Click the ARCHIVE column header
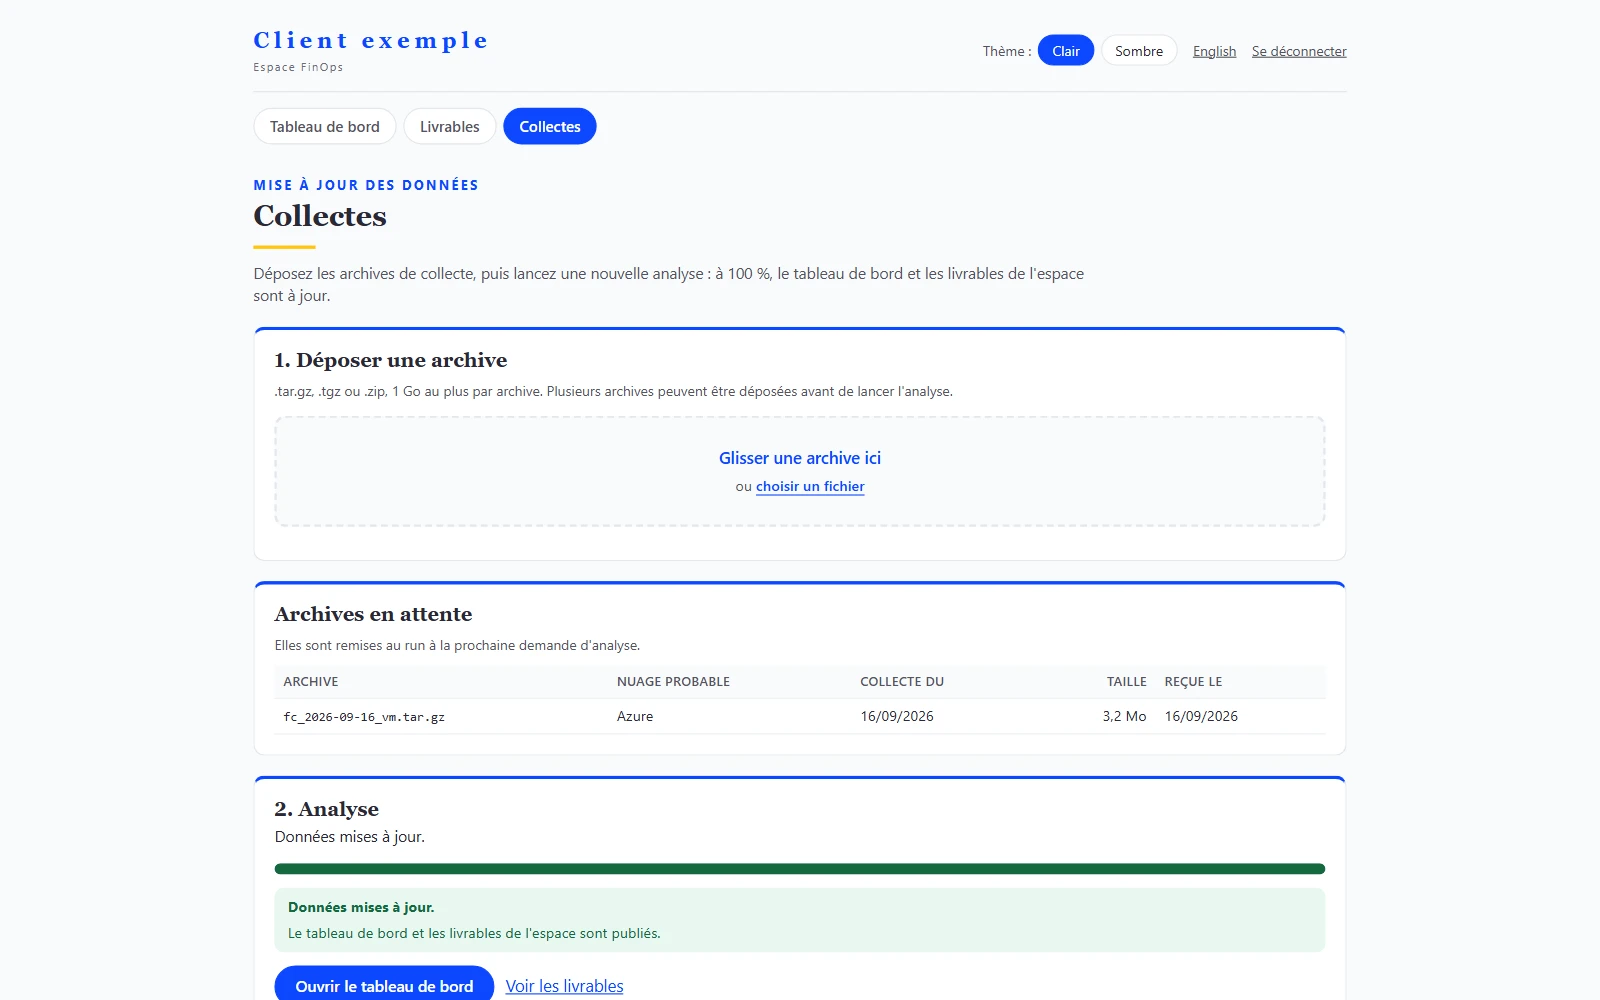 (311, 682)
